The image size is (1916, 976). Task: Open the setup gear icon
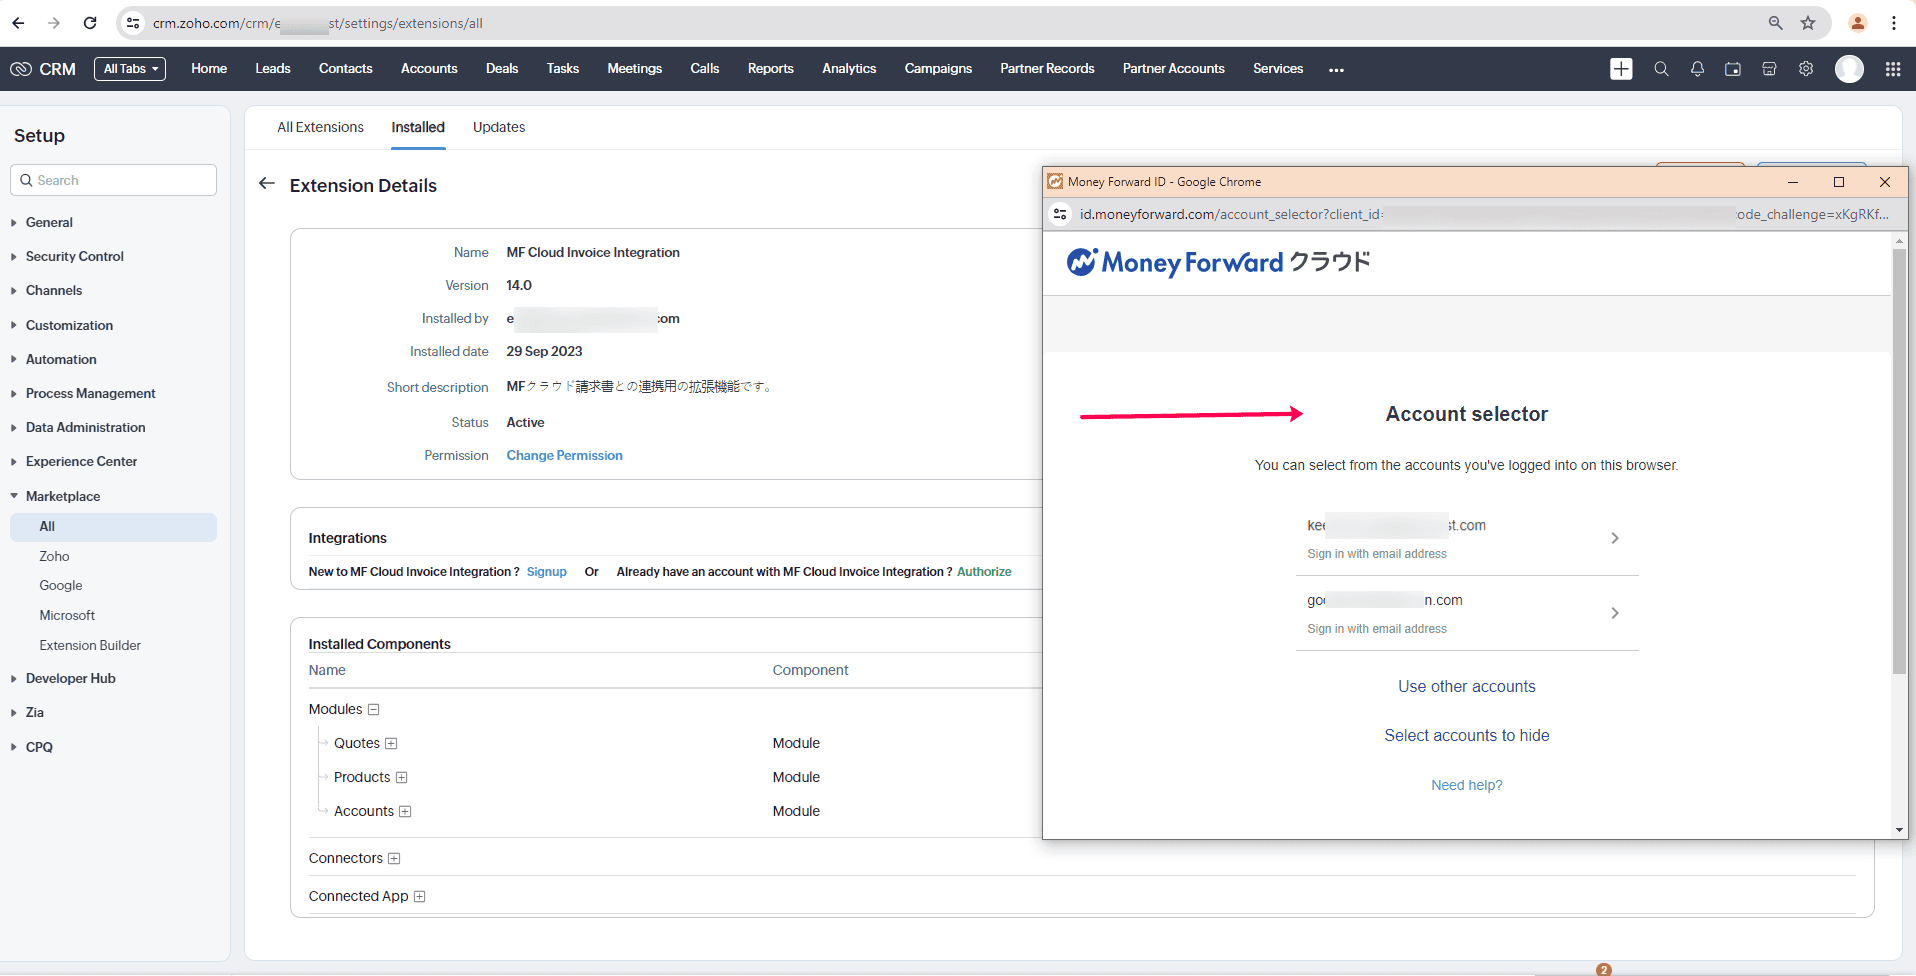click(x=1806, y=69)
